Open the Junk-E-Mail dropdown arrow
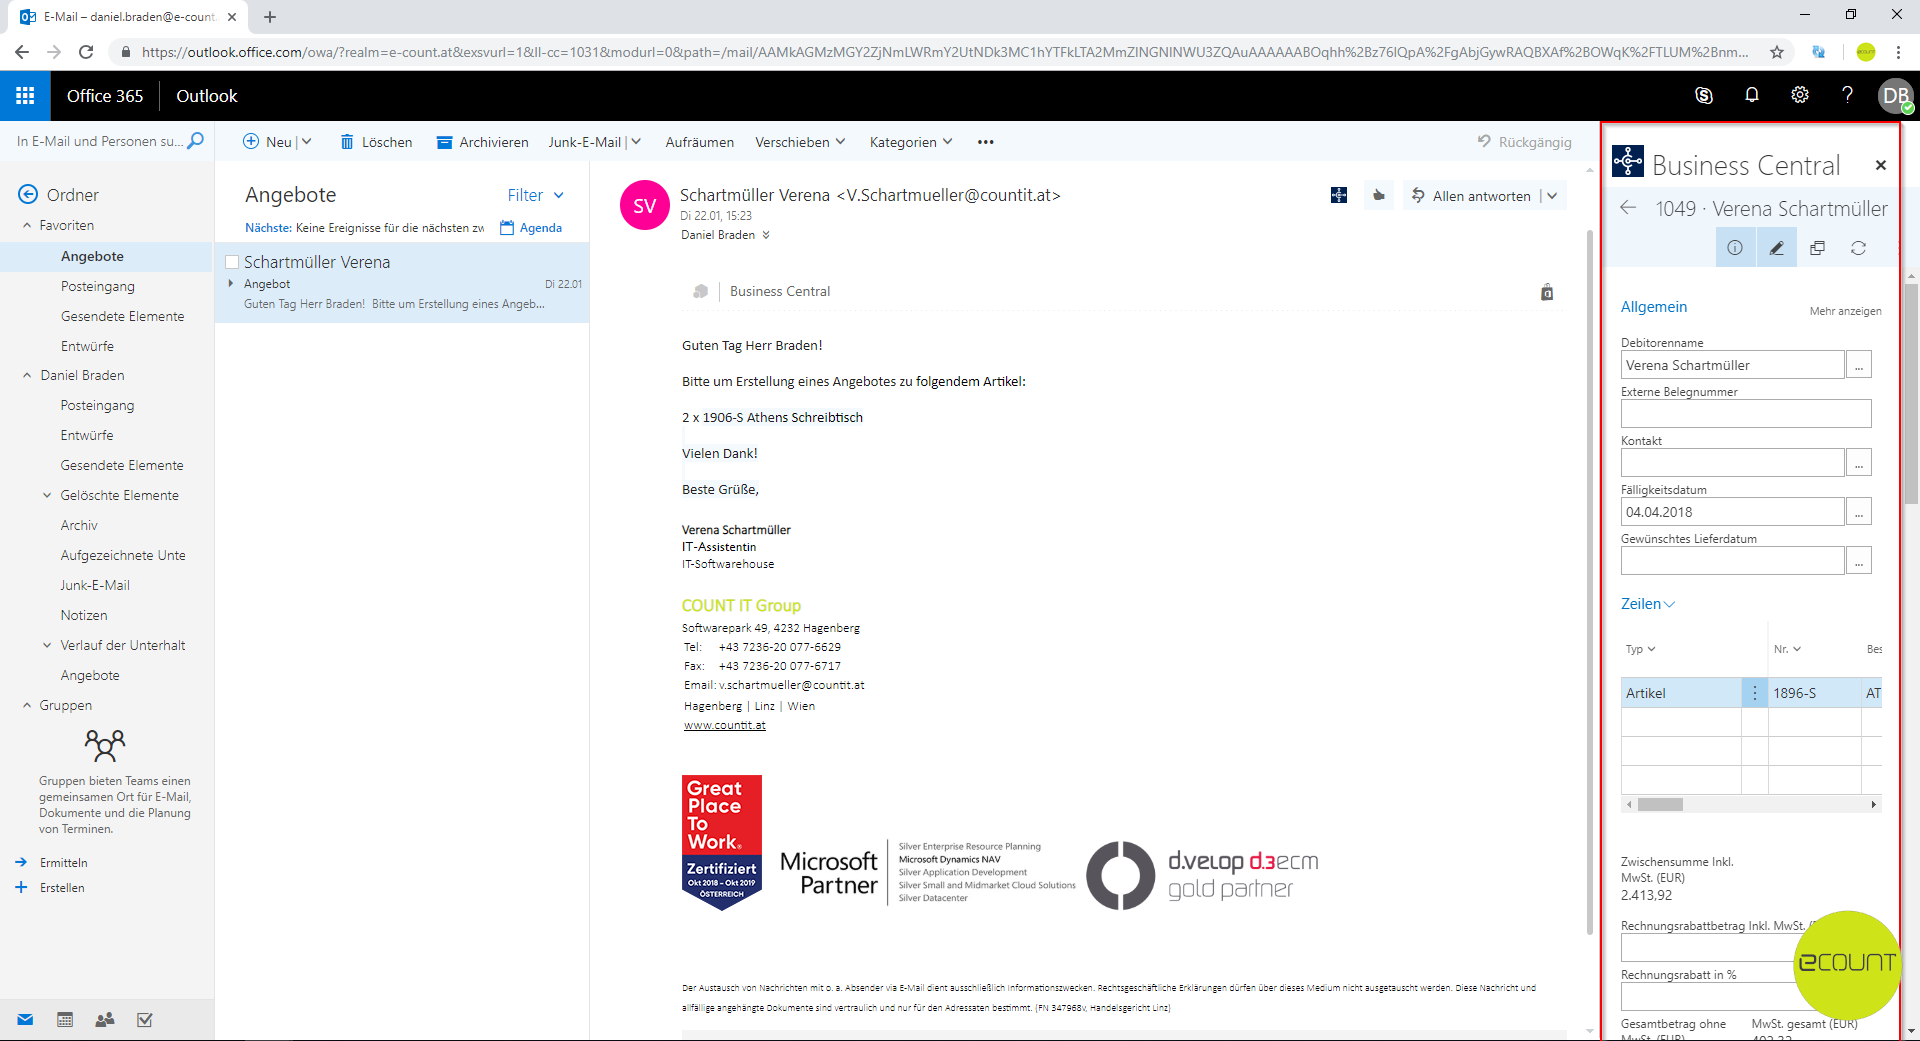1920x1041 pixels. [636, 142]
